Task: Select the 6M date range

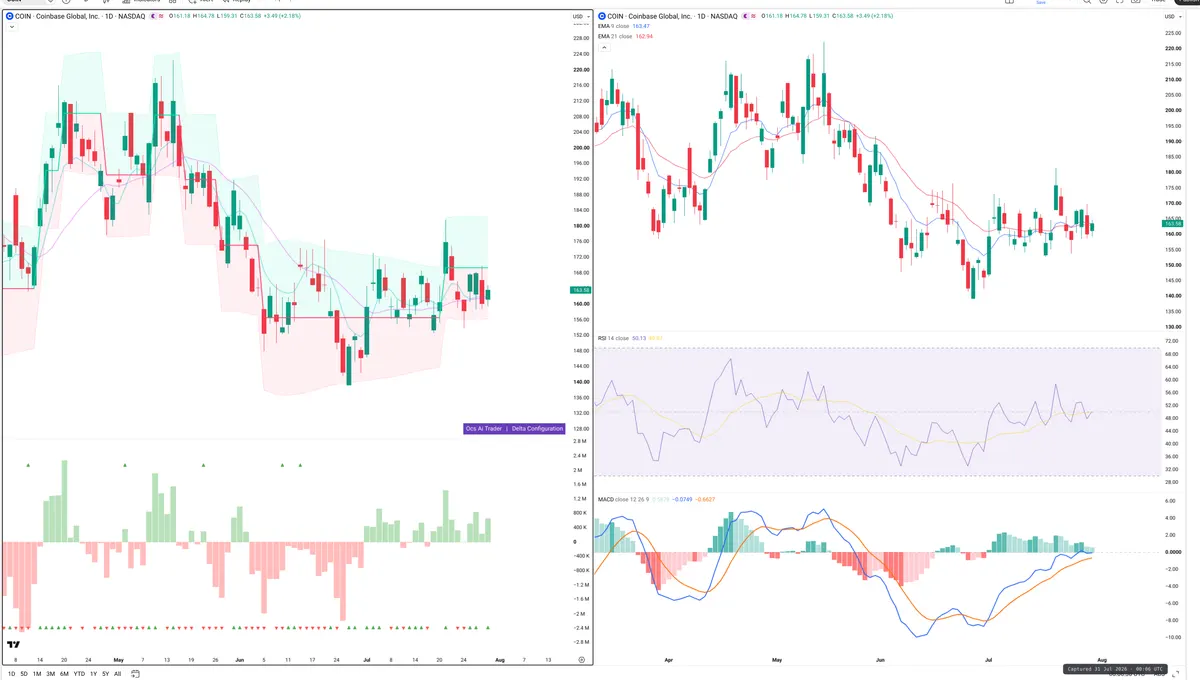Action: tap(64, 674)
